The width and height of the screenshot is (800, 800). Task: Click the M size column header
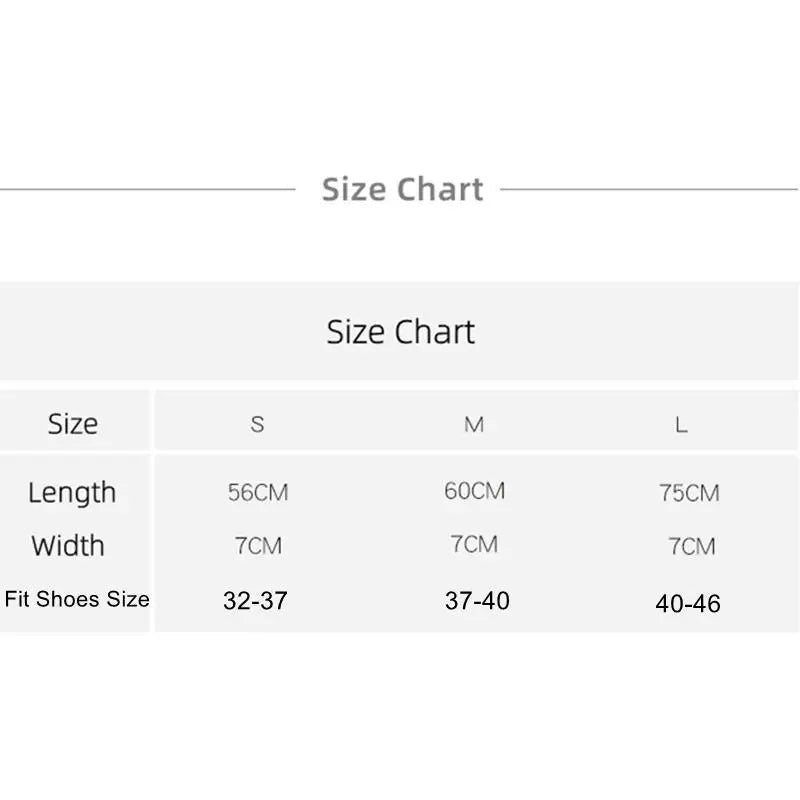point(474,424)
